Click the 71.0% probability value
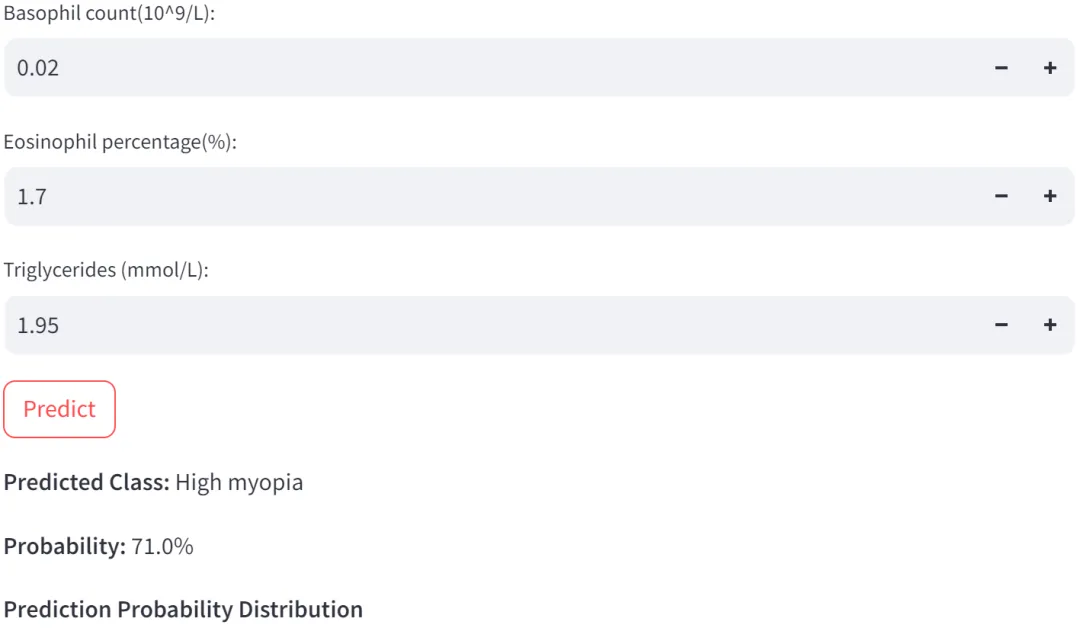The image size is (1080, 628). coord(162,546)
